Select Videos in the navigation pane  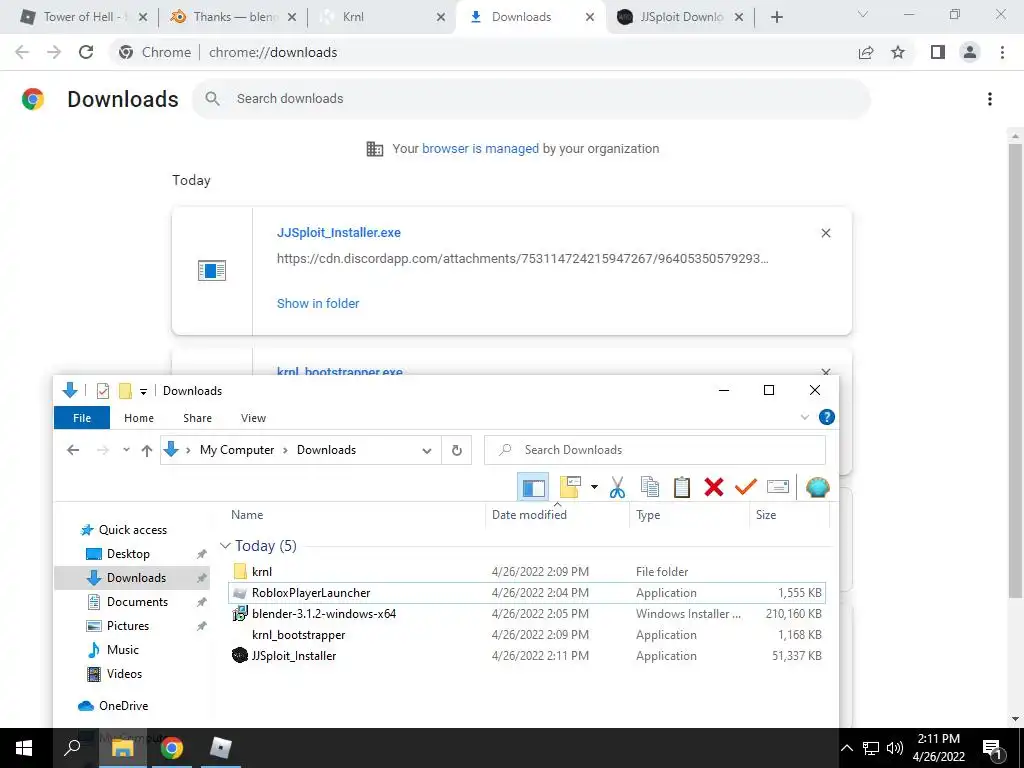[x=124, y=673]
